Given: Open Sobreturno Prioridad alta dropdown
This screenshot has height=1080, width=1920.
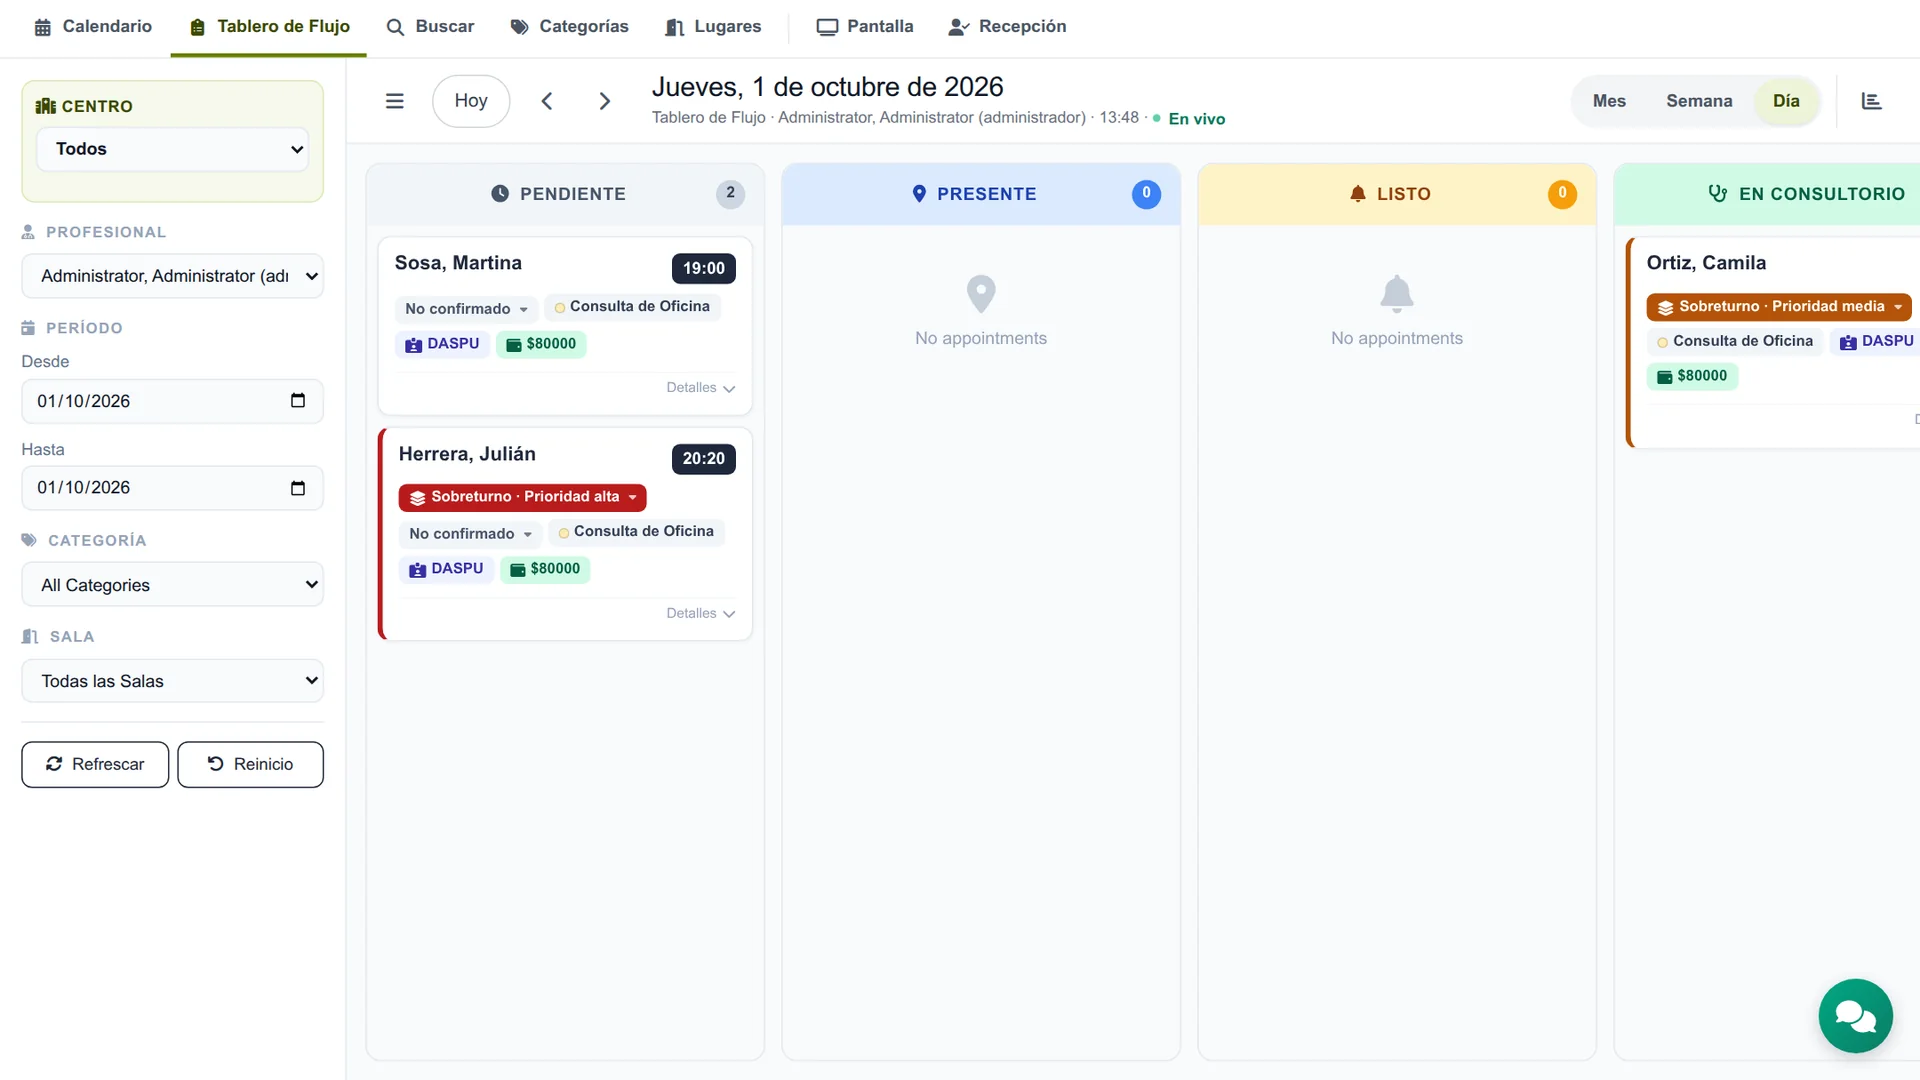Looking at the screenshot, I should [x=522, y=497].
